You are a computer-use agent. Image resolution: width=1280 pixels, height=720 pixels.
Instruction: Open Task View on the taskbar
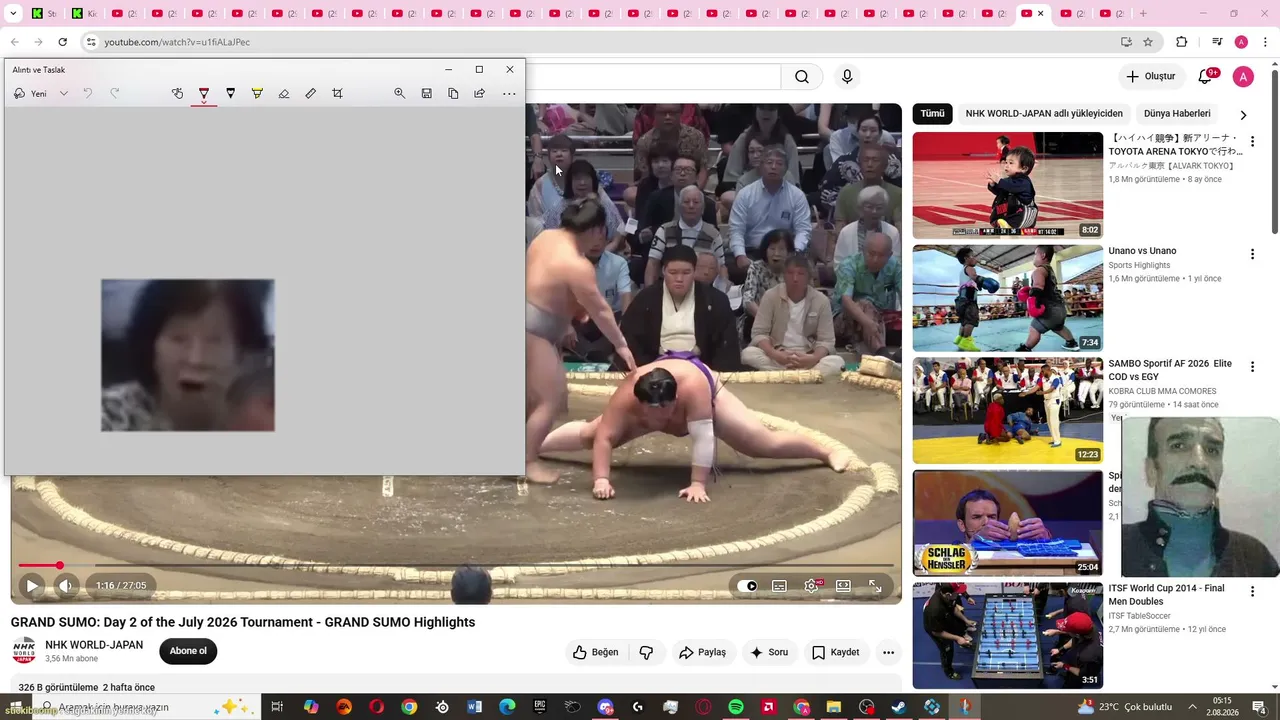point(277,707)
